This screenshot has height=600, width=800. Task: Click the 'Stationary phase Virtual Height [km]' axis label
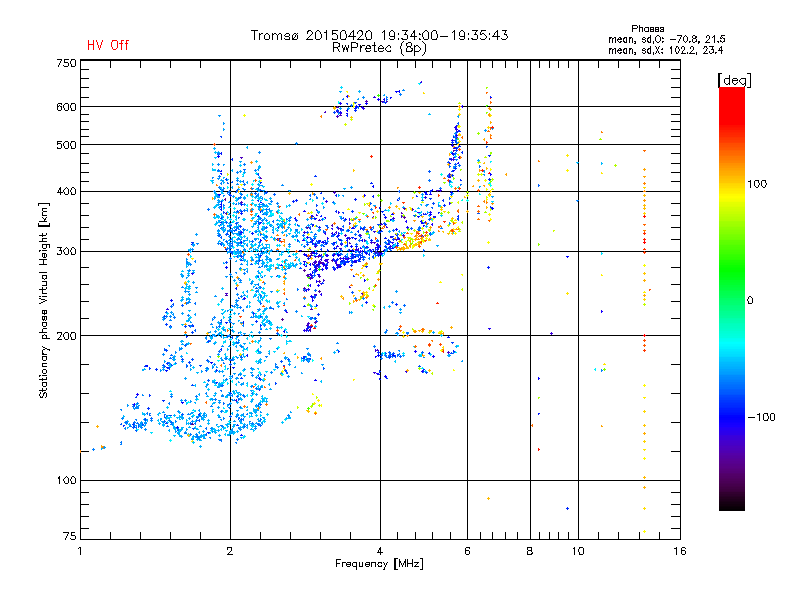tap(44, 301)
